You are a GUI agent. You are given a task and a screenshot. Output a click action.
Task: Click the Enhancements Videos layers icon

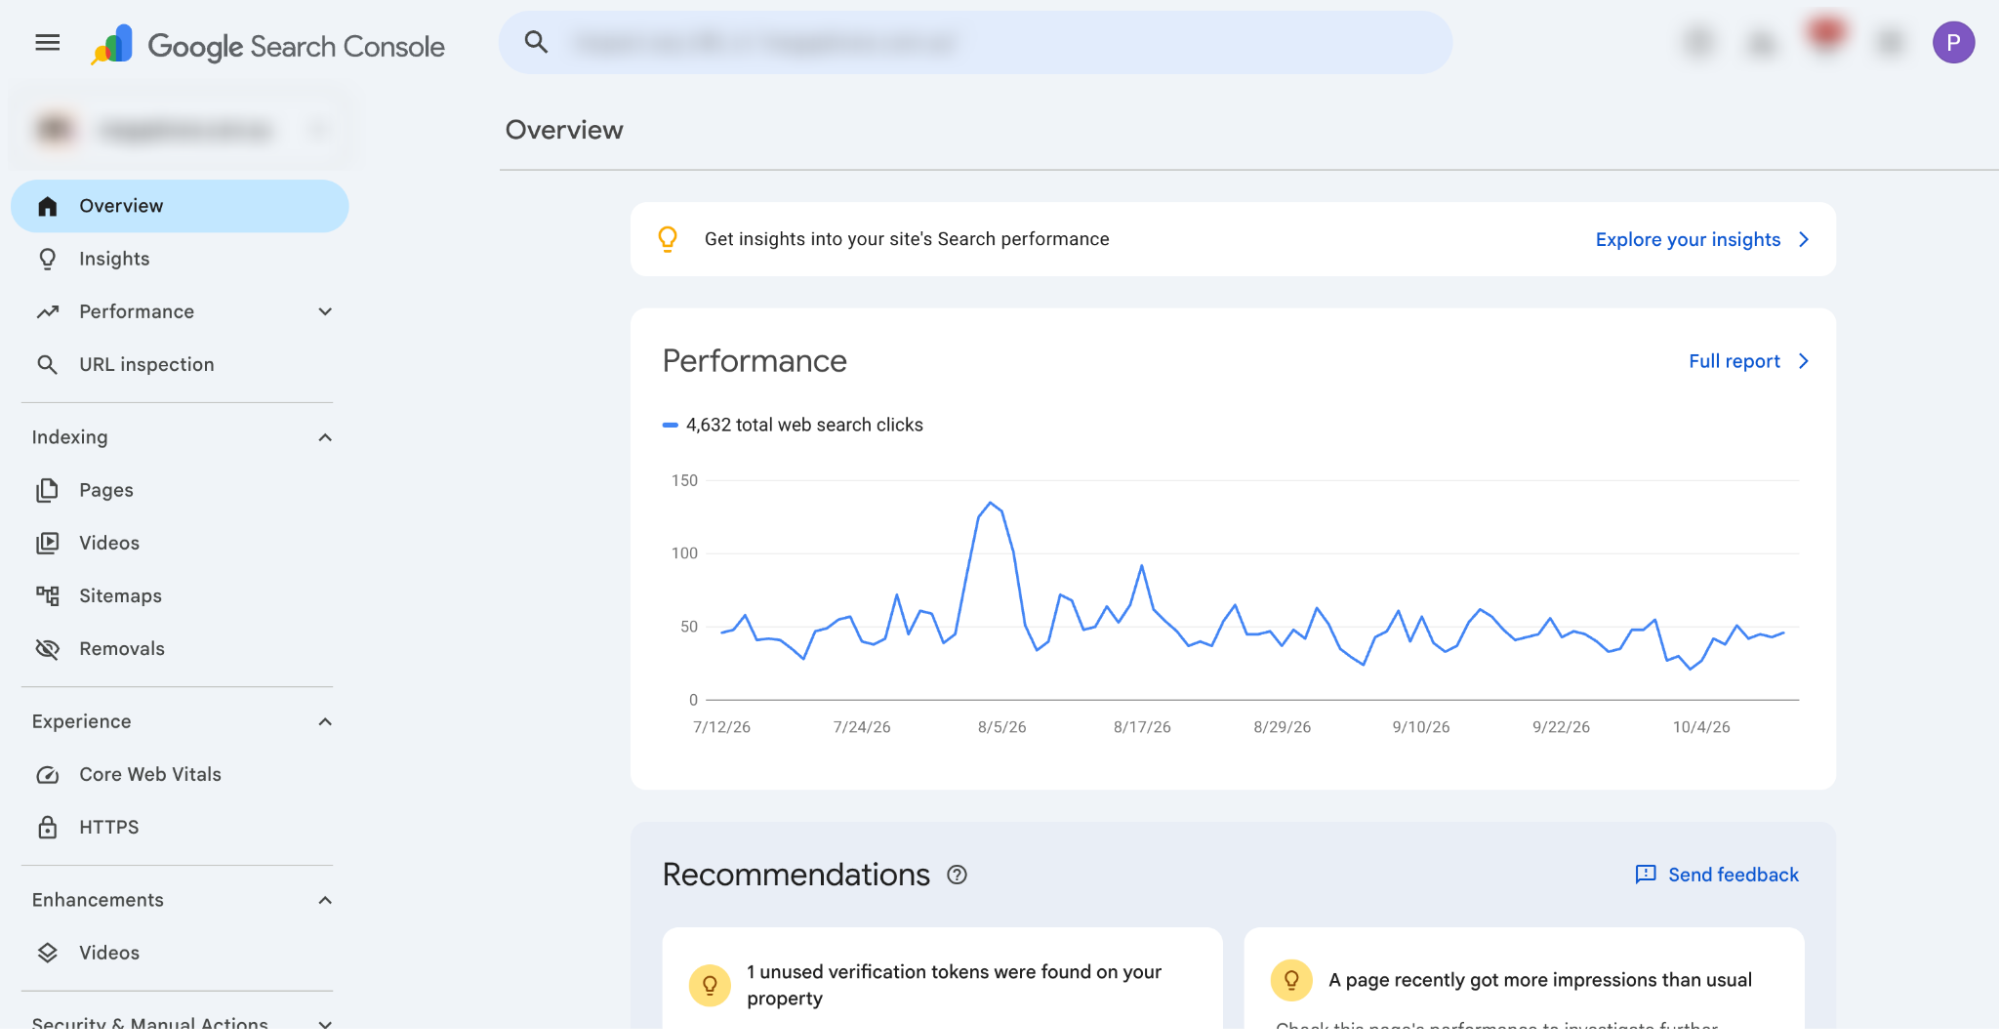click(x=47, y=953)
